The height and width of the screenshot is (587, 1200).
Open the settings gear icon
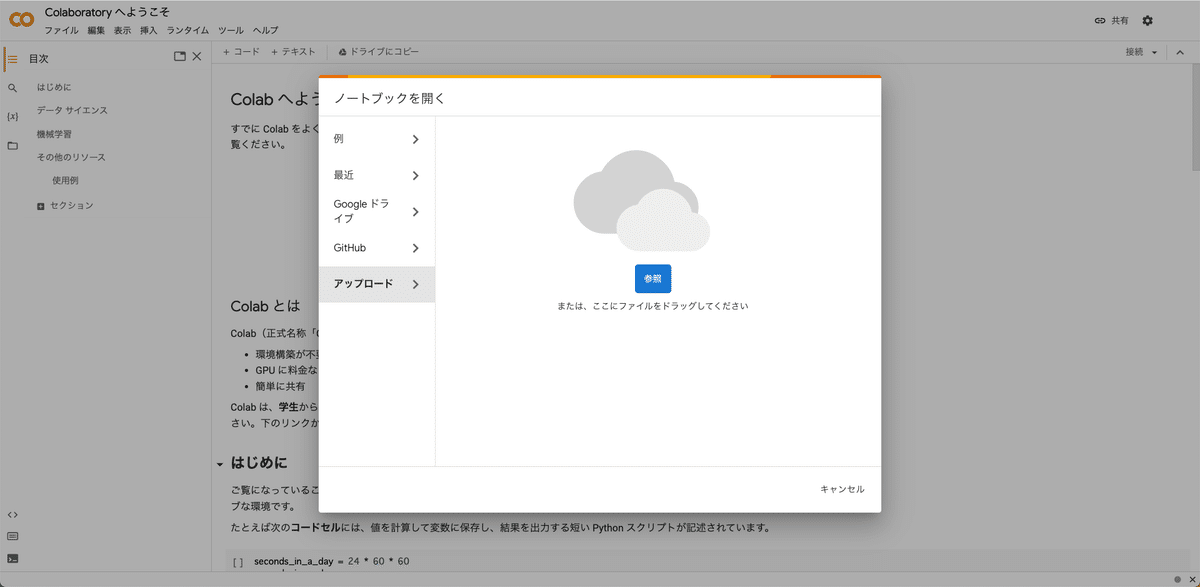tap(1147, 20)
